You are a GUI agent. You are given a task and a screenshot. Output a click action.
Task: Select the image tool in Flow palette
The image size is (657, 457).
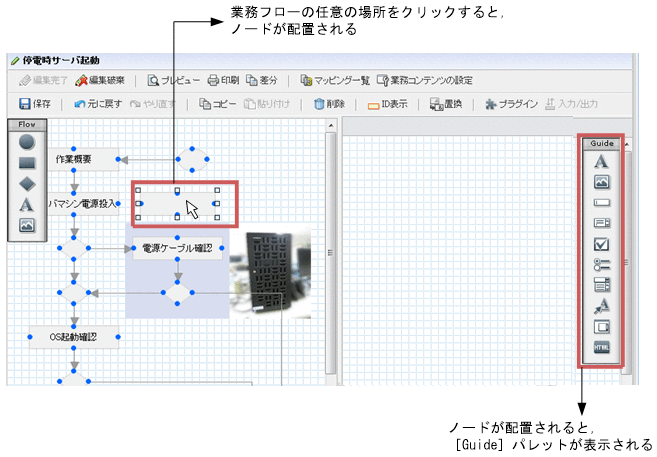pyautogui.click(x=27, y=225)
